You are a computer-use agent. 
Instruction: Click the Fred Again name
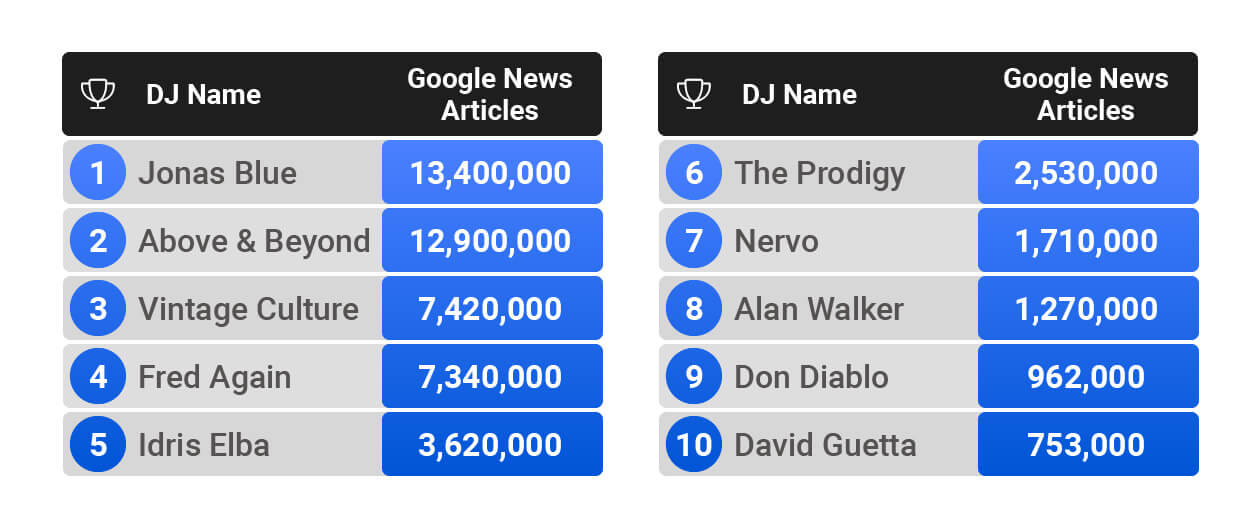pyautogui.click(x=215, y=377)
